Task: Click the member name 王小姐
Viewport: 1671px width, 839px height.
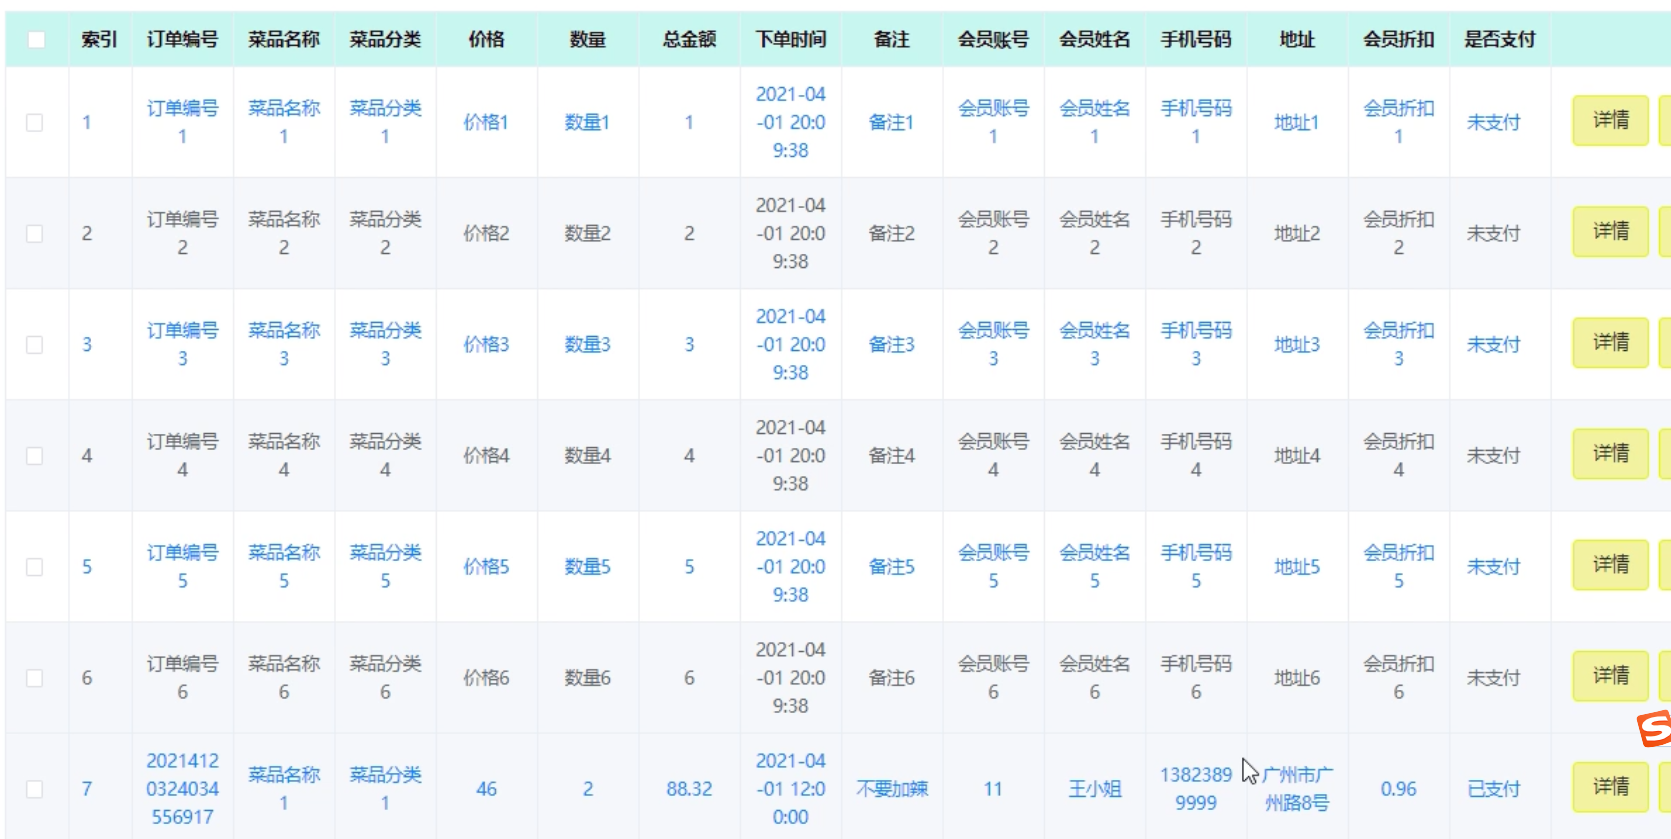Action: tap(1094, 789)
